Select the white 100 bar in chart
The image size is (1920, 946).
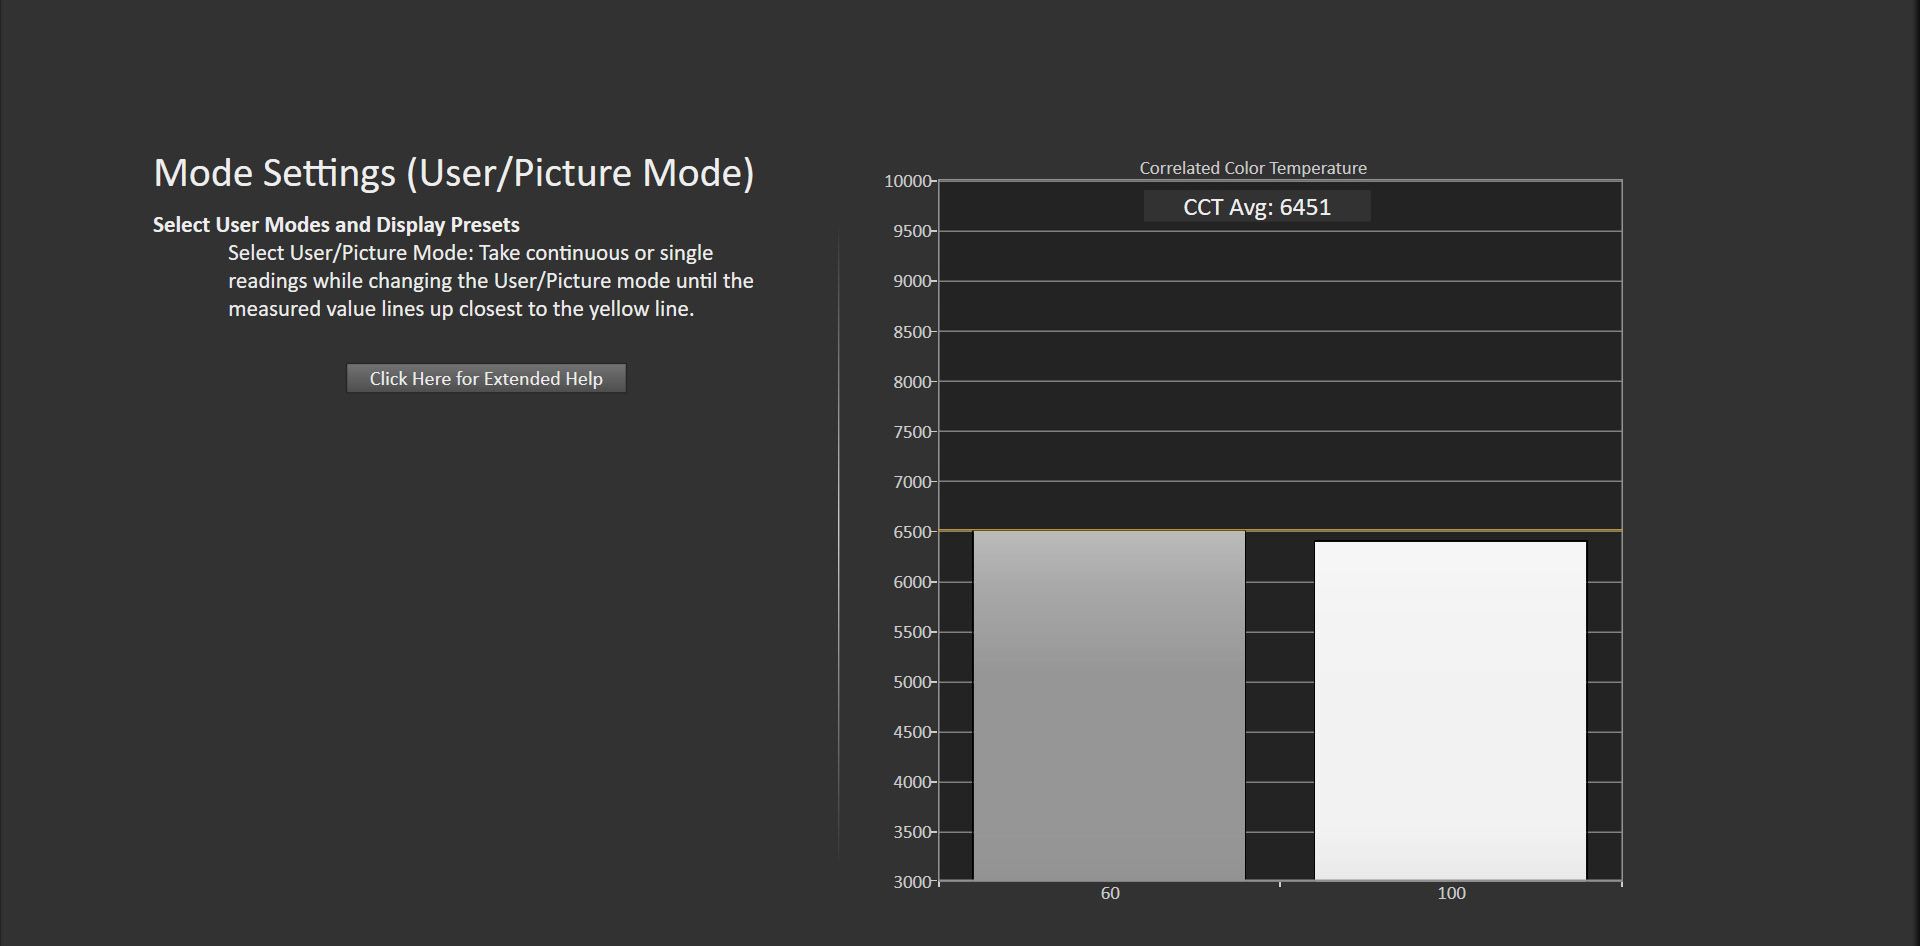tap(1450, 711)
